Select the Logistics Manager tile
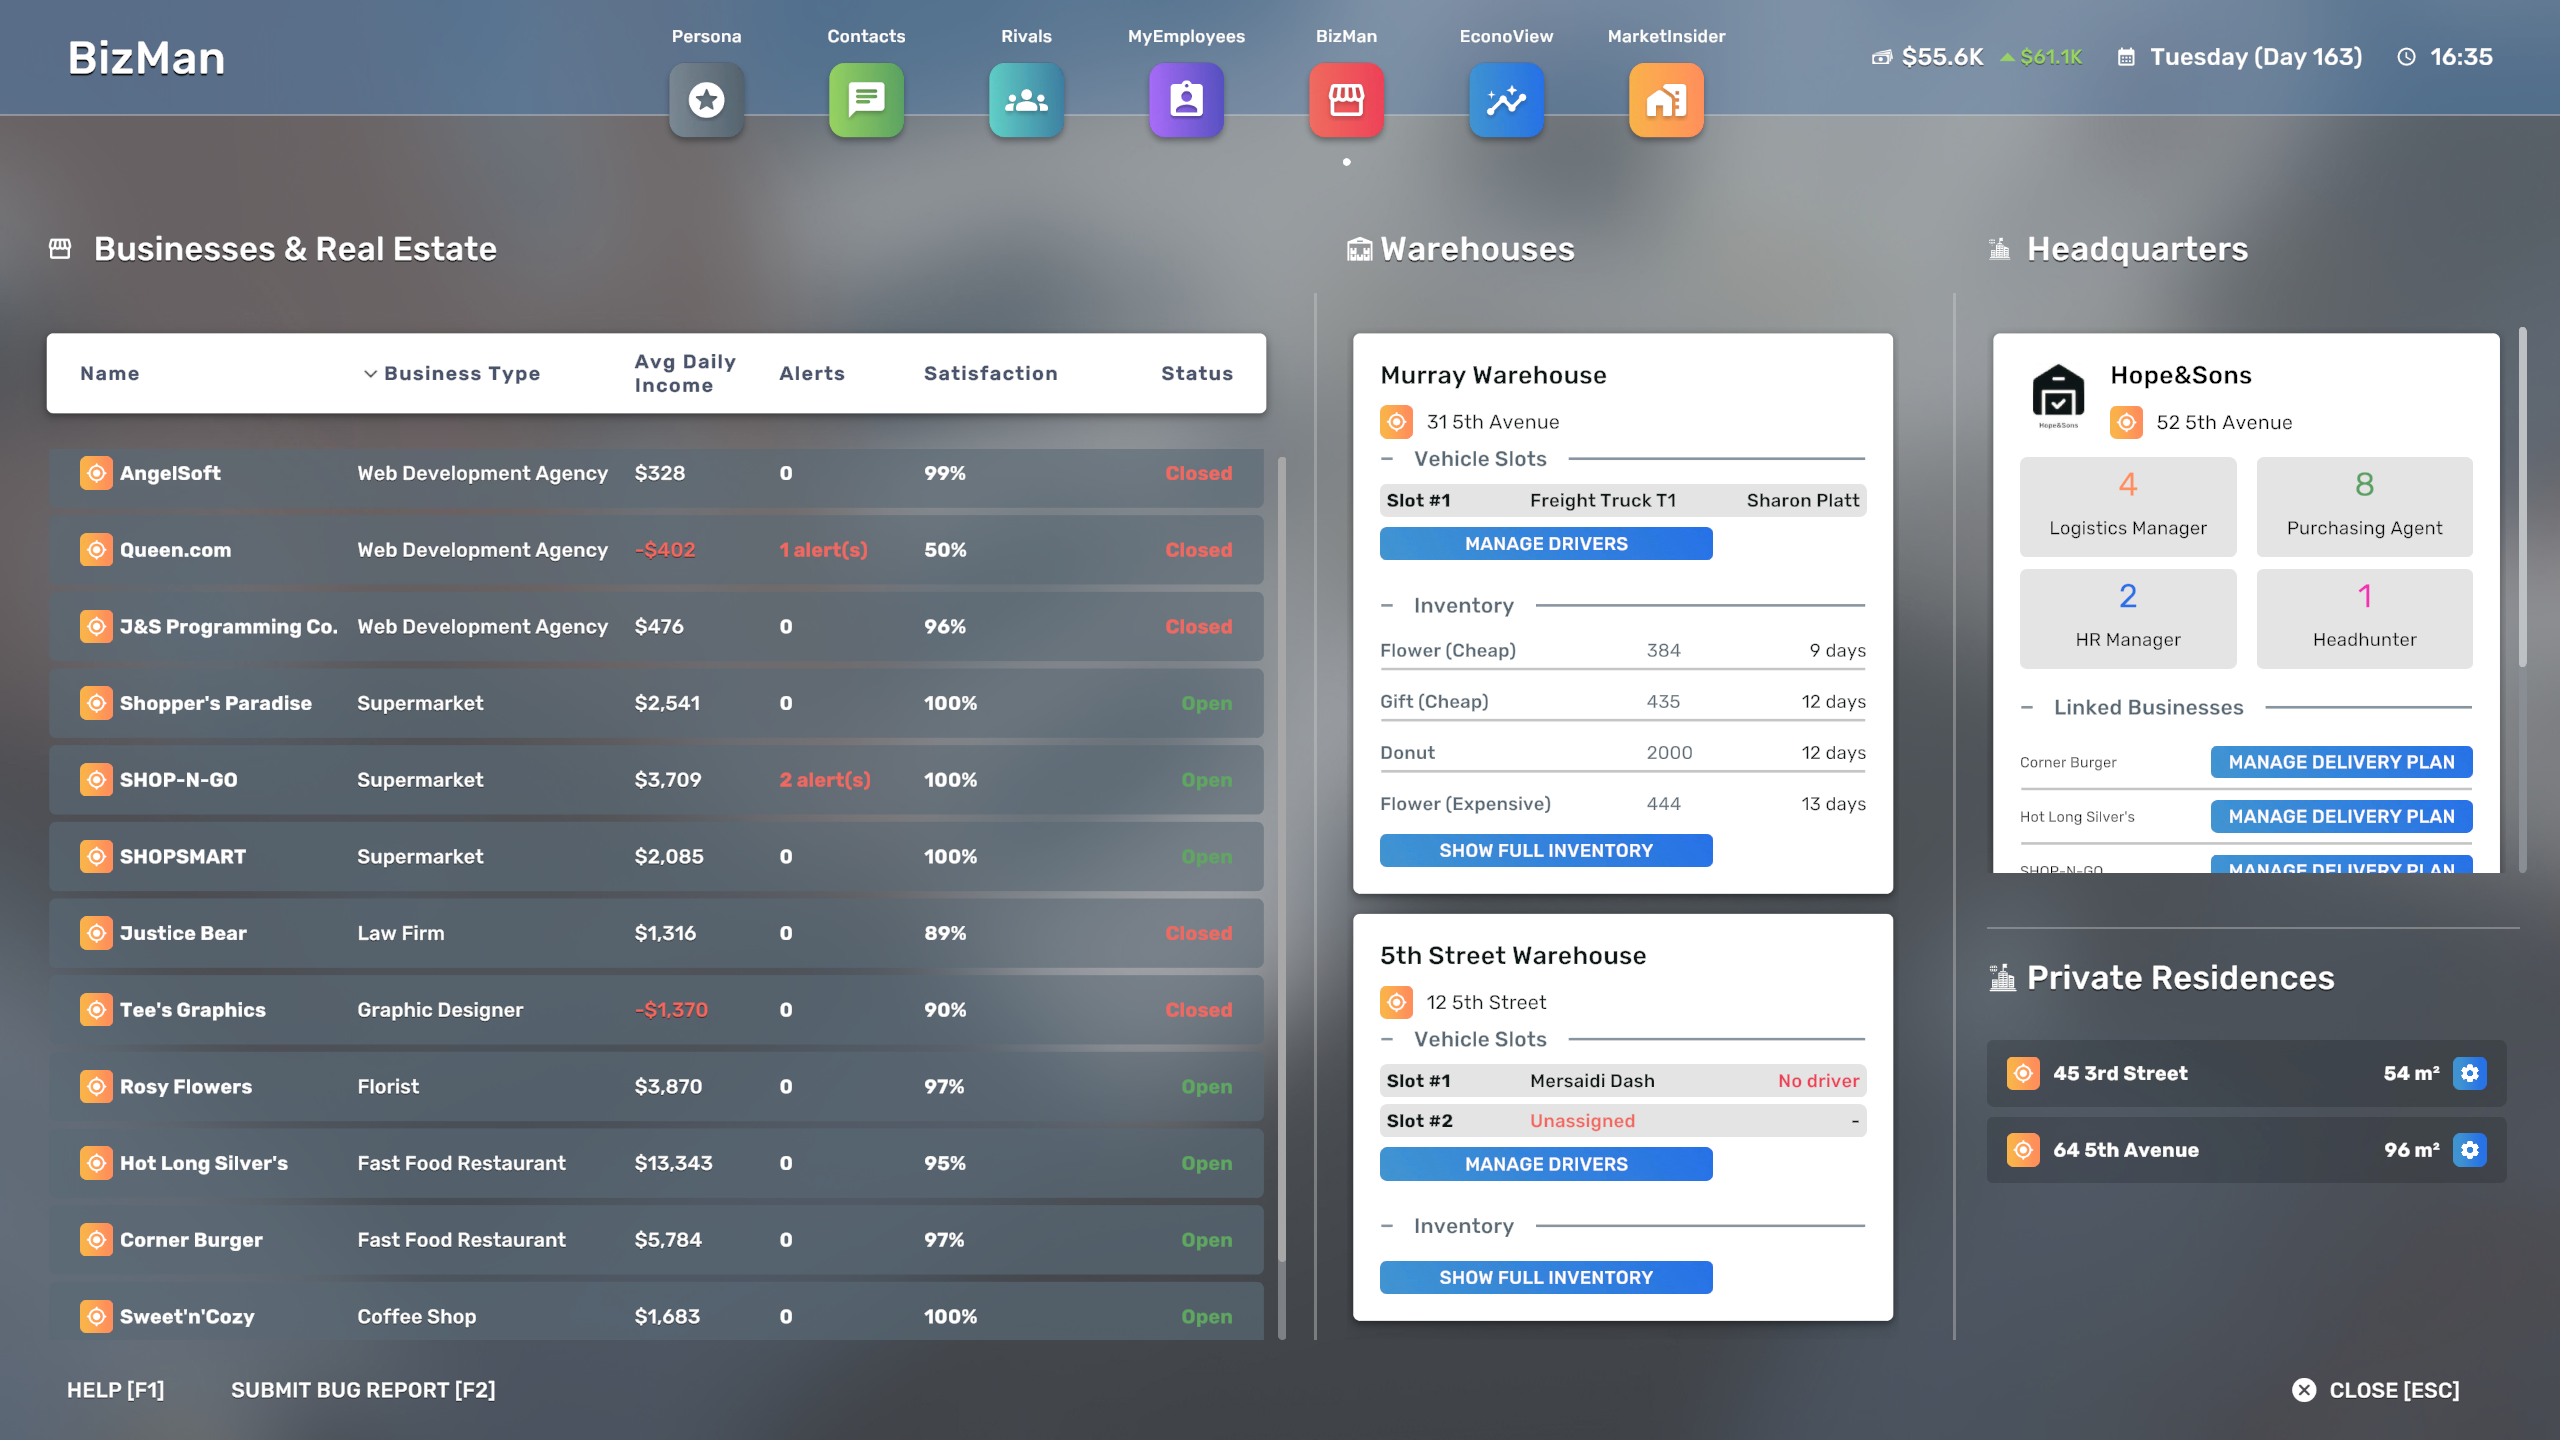Image resolution: width=2560 pixels, height=1440 pixels. coord(2127,506)
